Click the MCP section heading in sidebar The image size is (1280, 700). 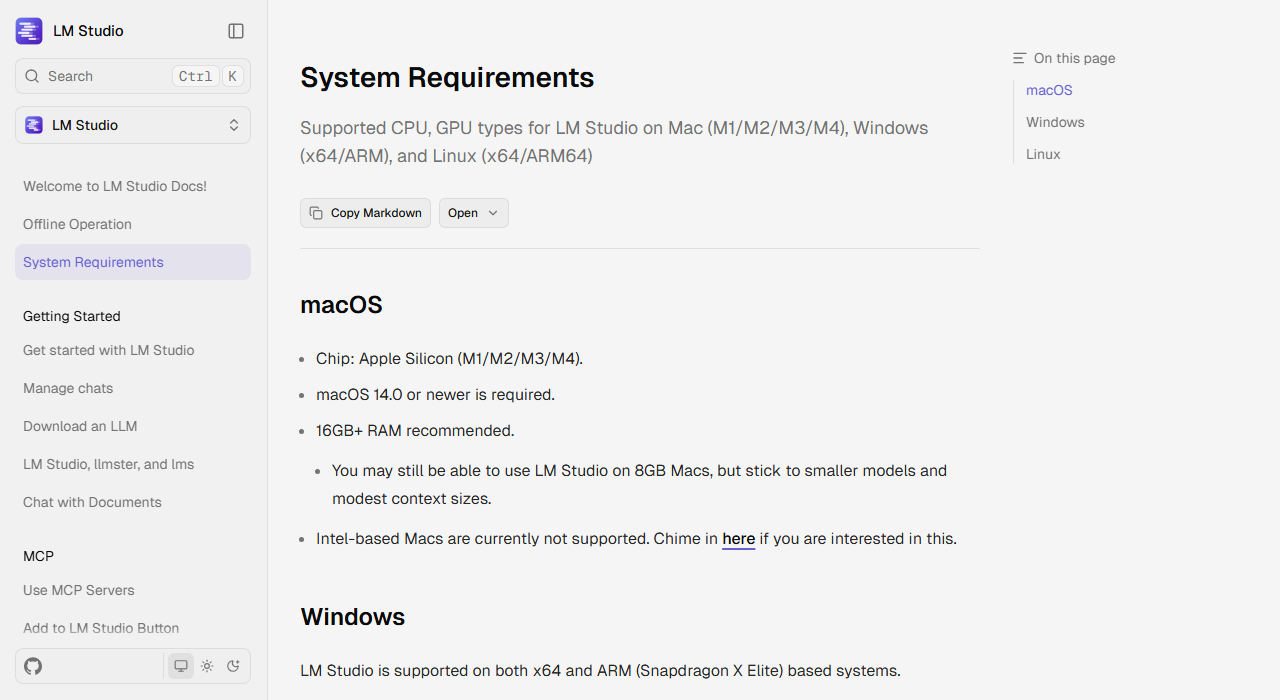point(38,556)
